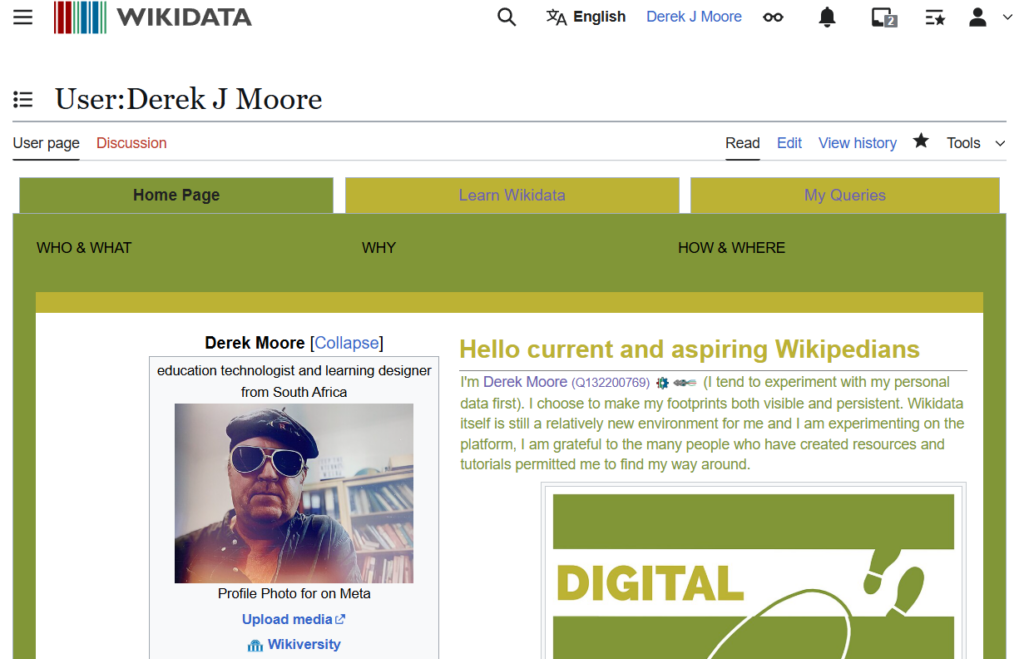This screenshot has height=659, width=1024.
Task: Expand the user menu chevron
Action: click(x=1007, y=18)
